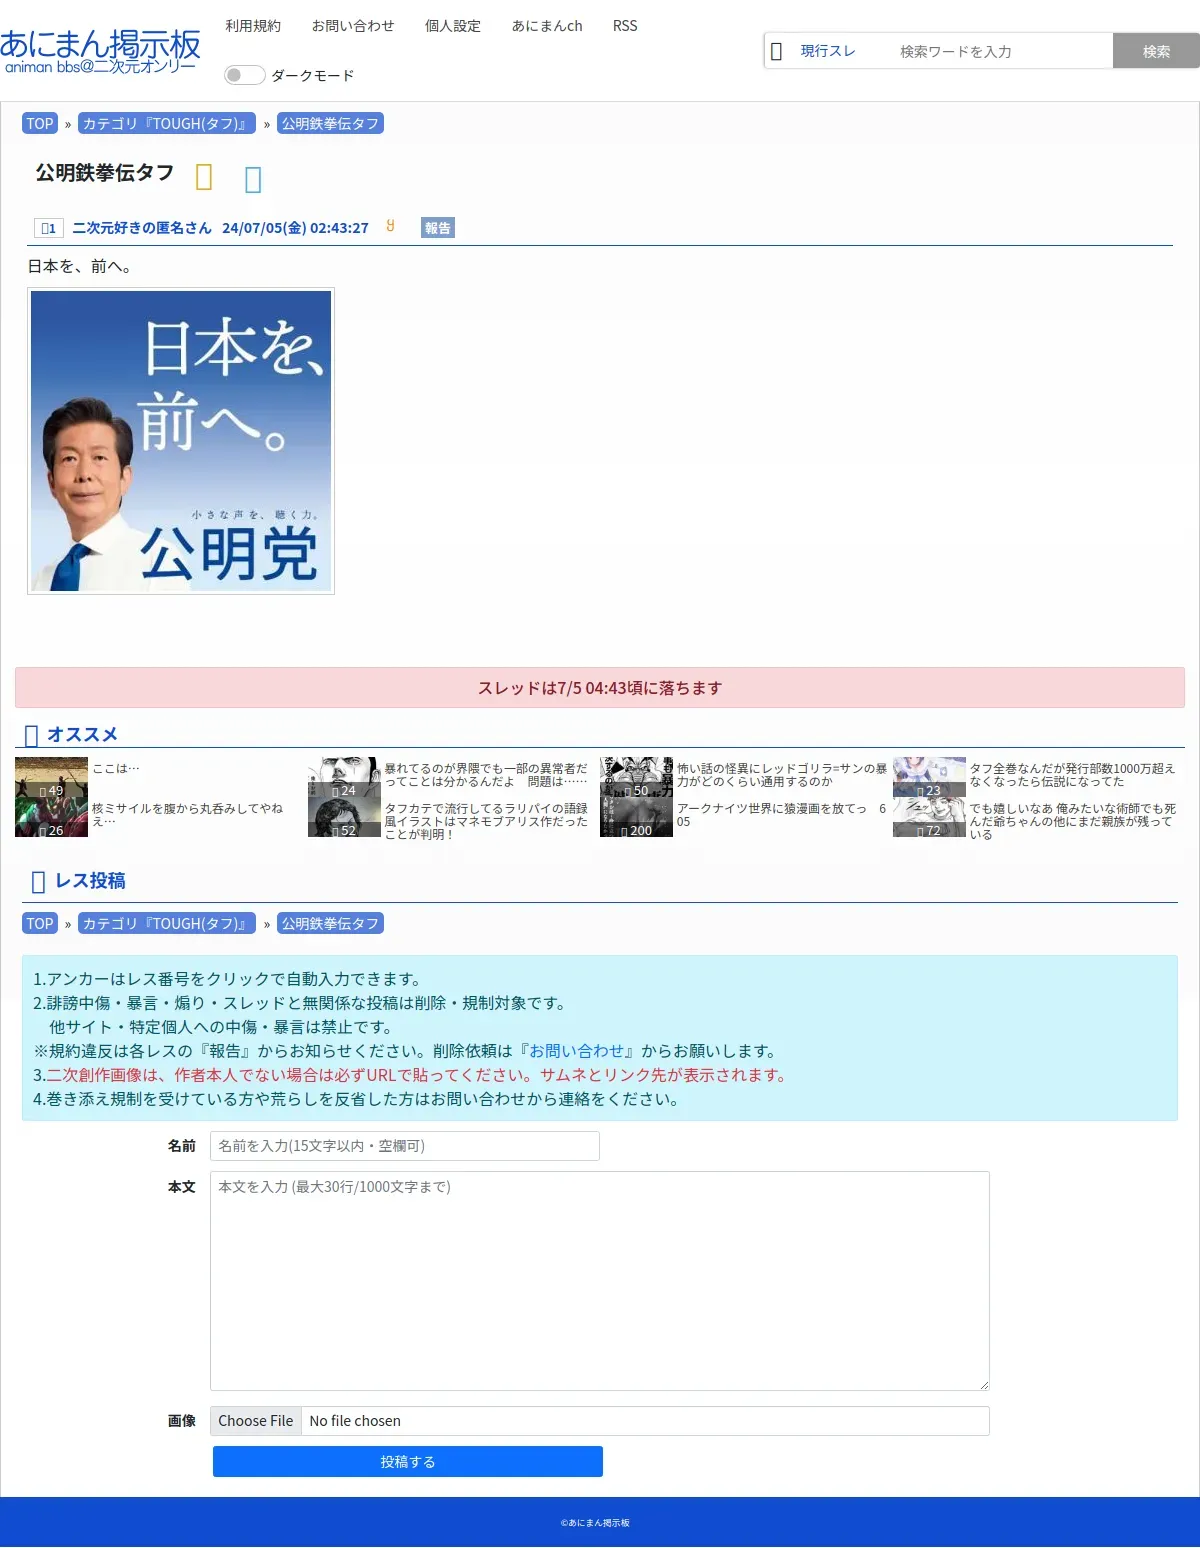
Task: Click the blue icon beside the thread title
Action: click(253, 179)
